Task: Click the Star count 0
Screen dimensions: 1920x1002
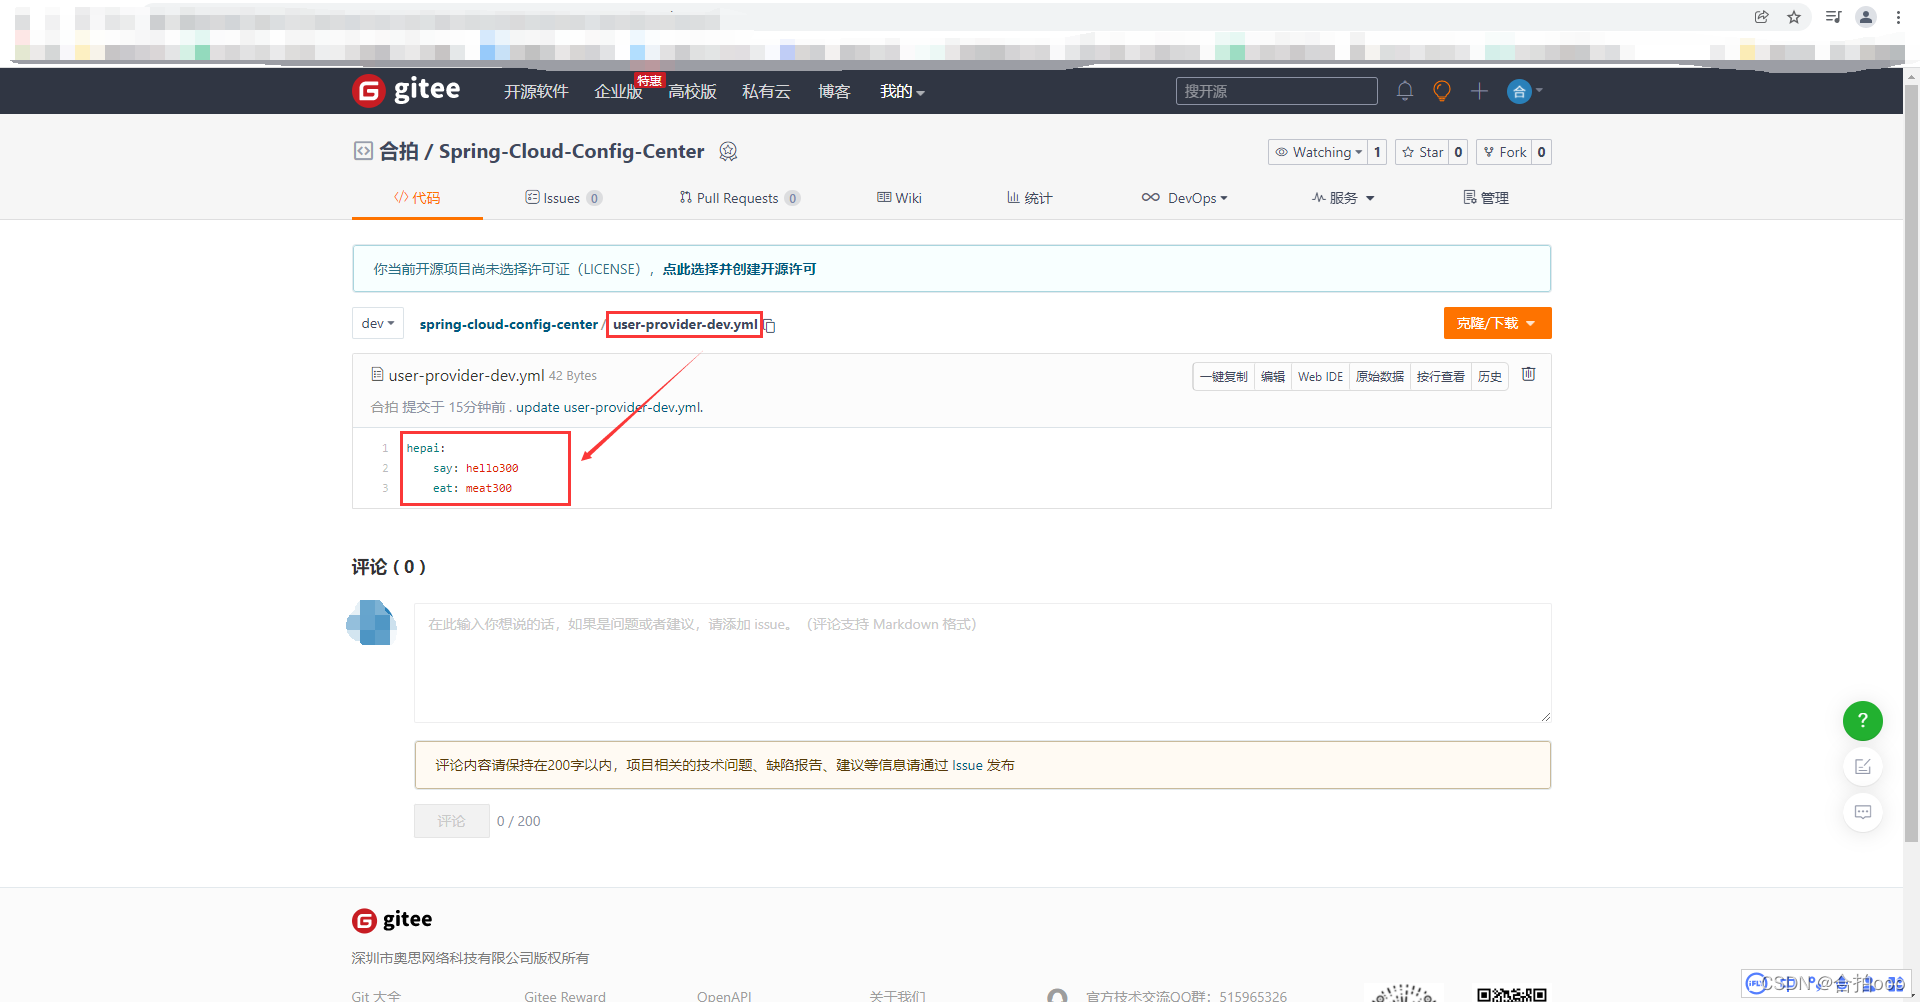Action: [x=1458, y=152]
